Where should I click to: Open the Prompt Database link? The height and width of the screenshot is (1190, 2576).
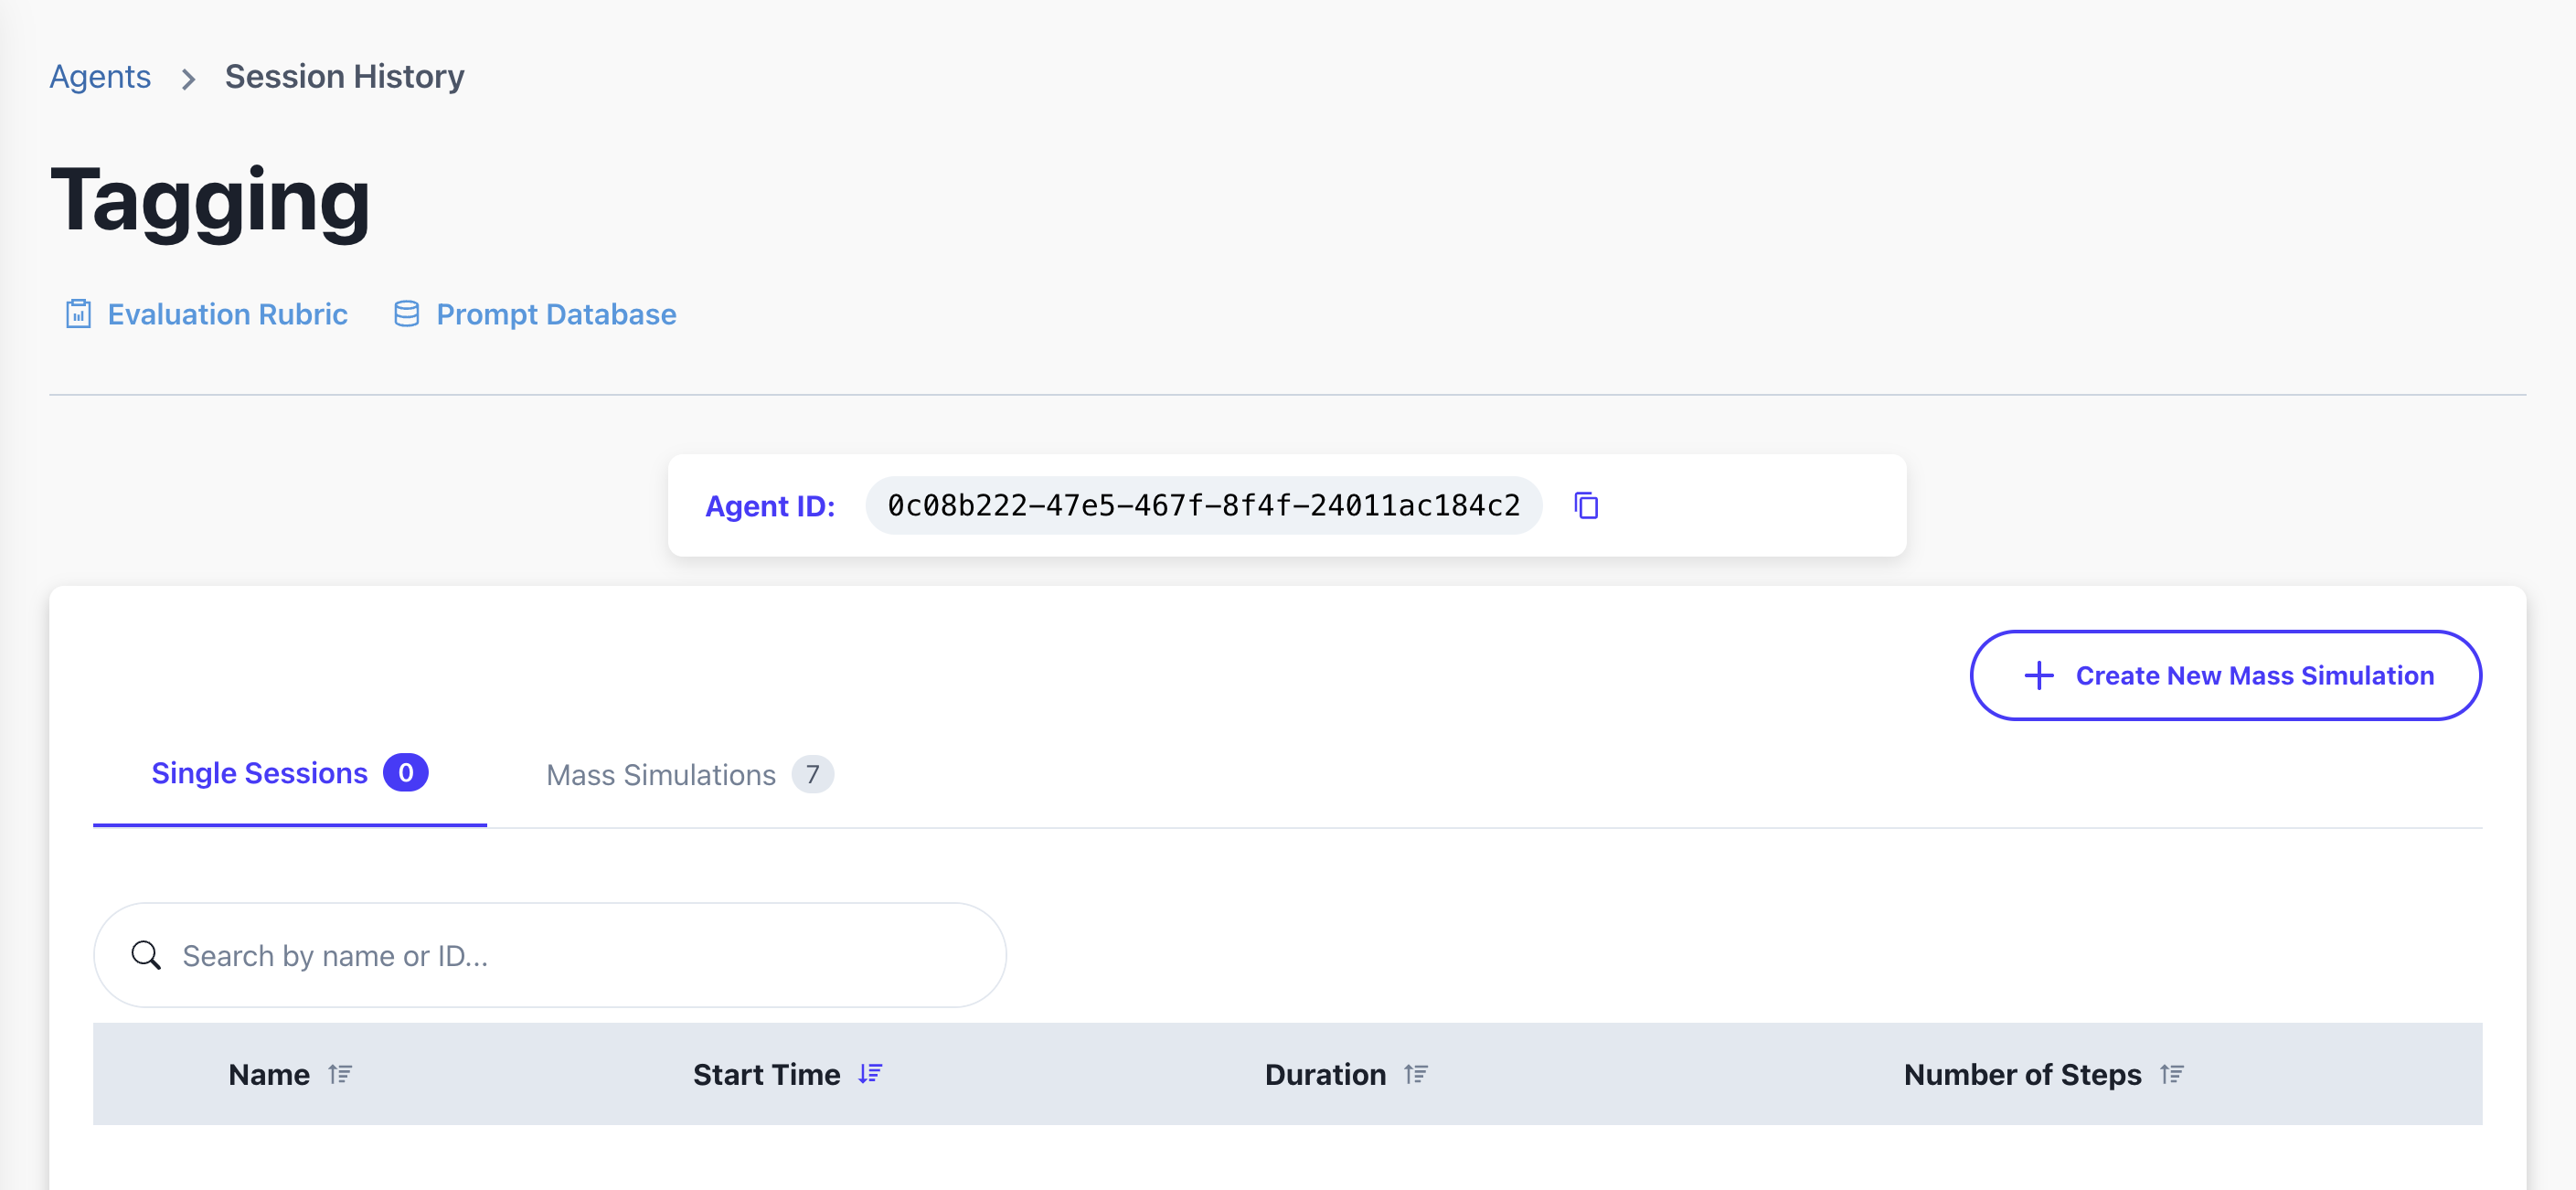pos(556,314)
